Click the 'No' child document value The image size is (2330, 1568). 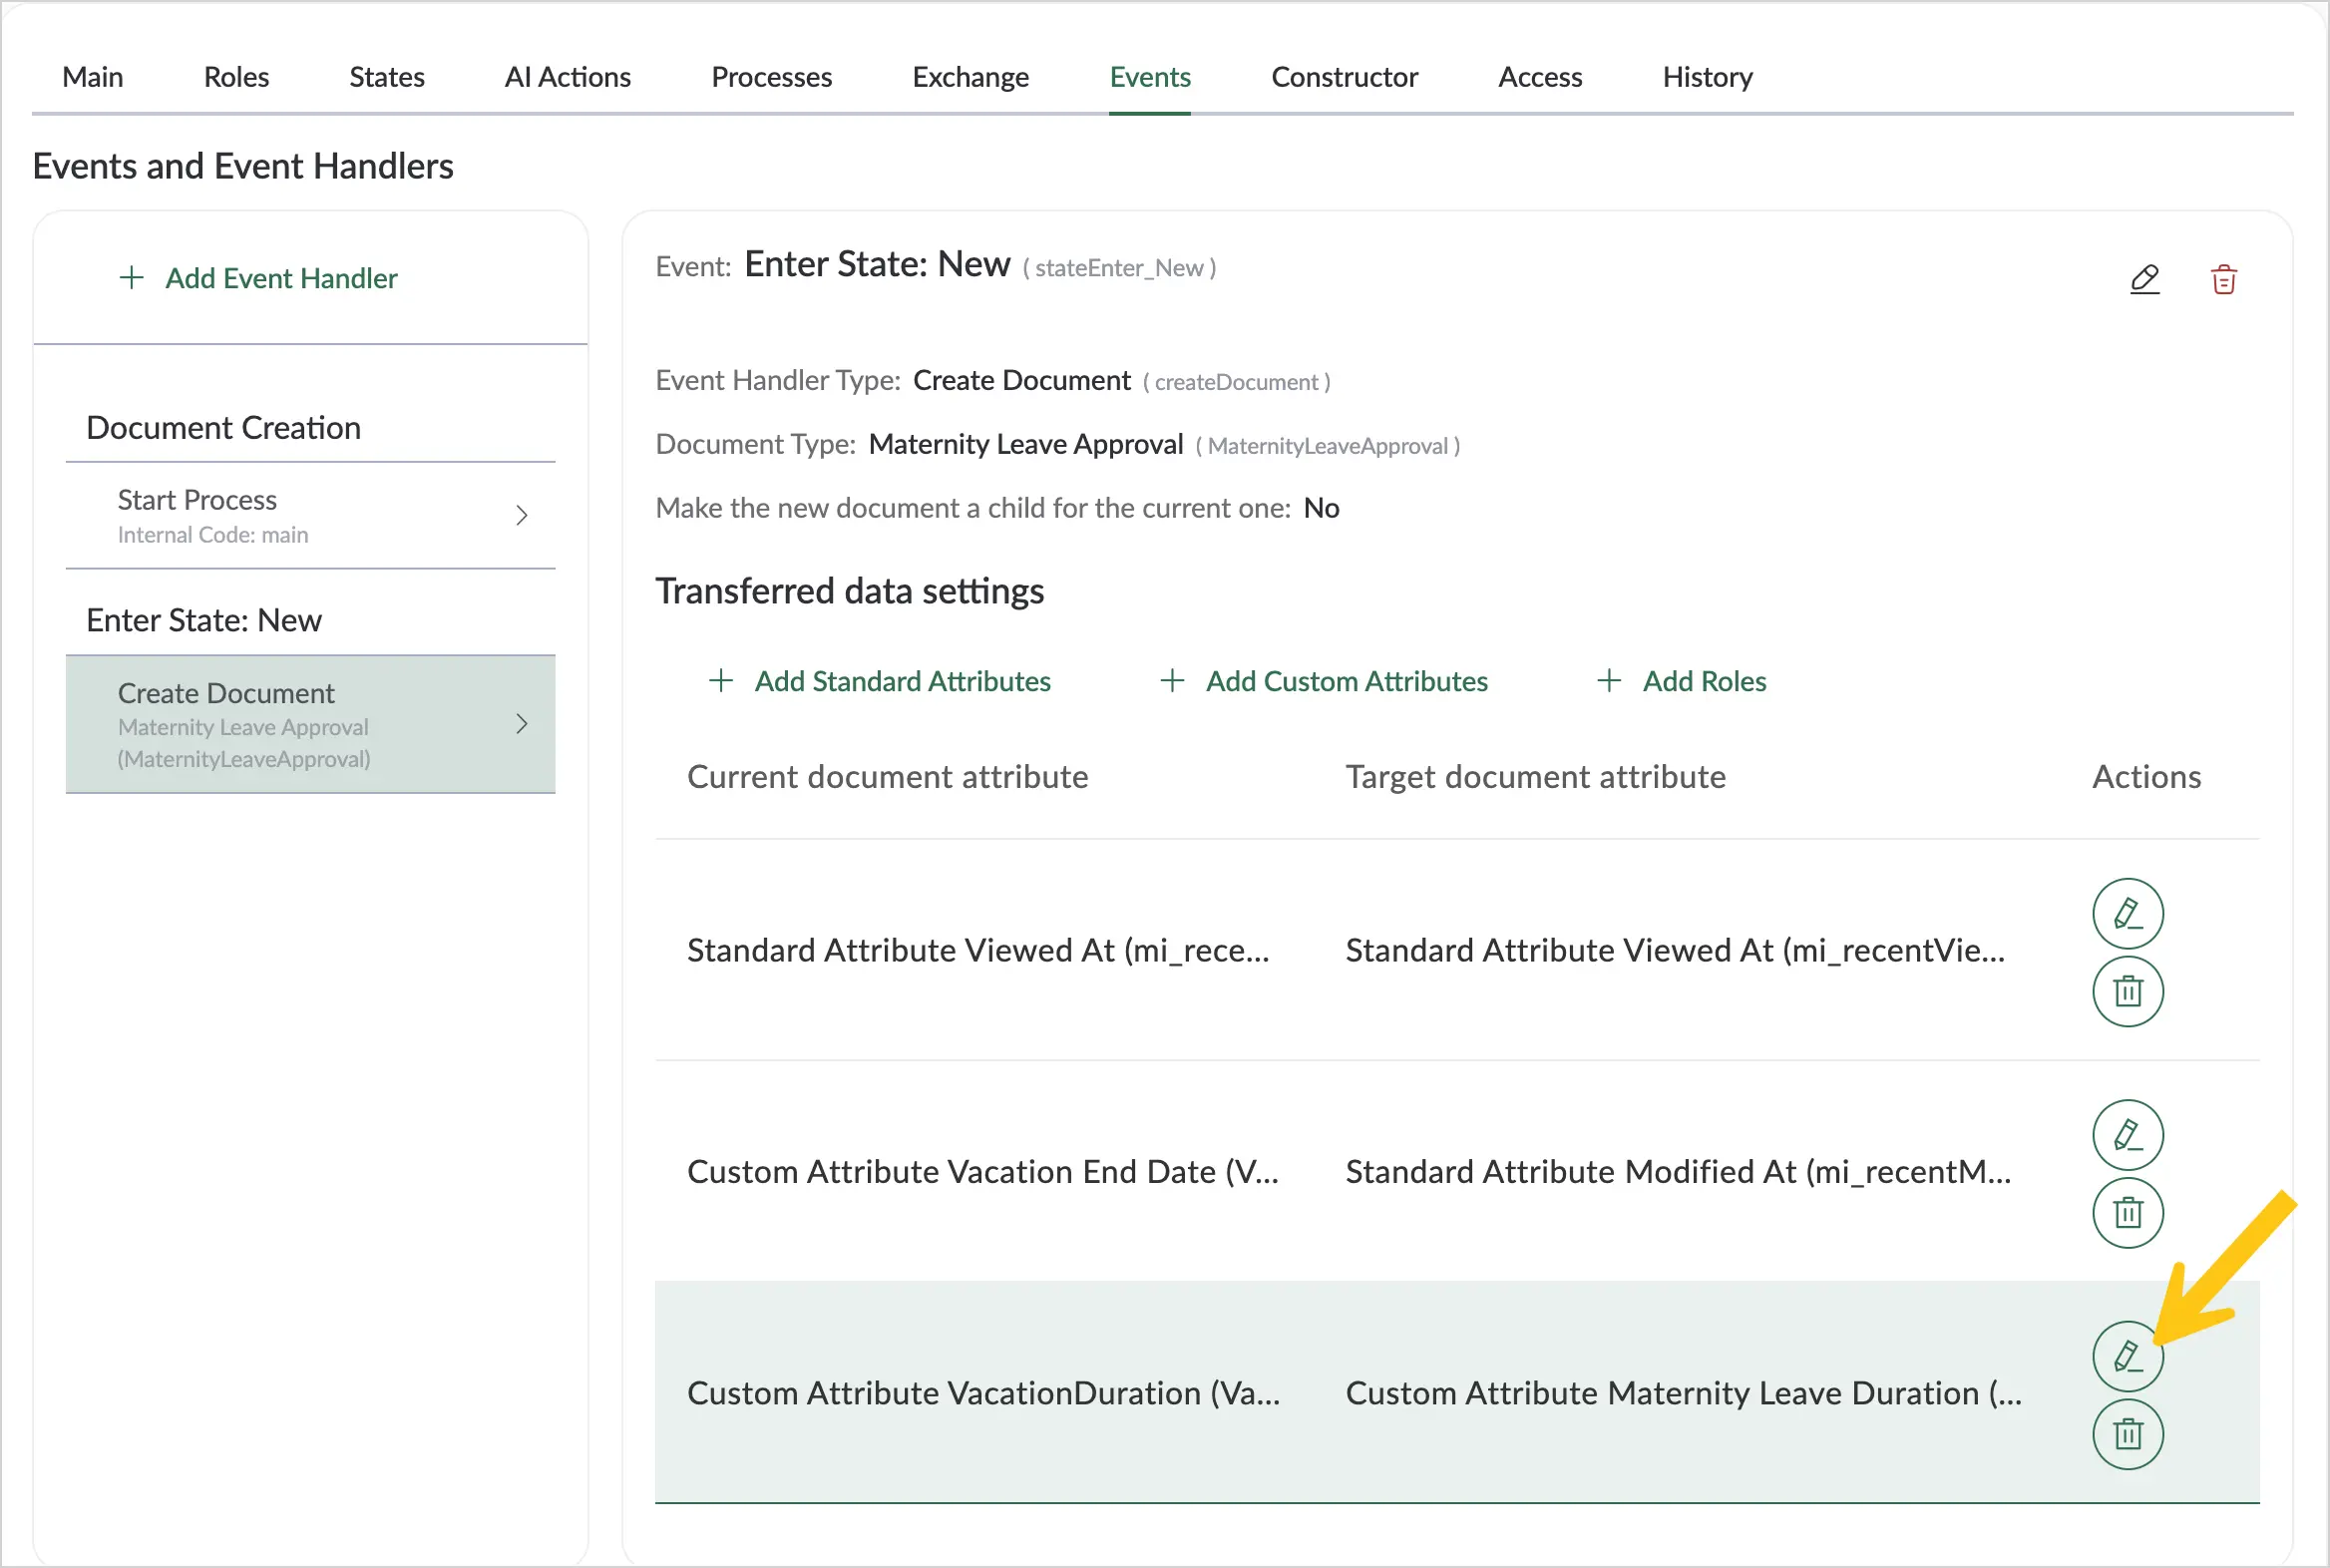(1321, 508)
